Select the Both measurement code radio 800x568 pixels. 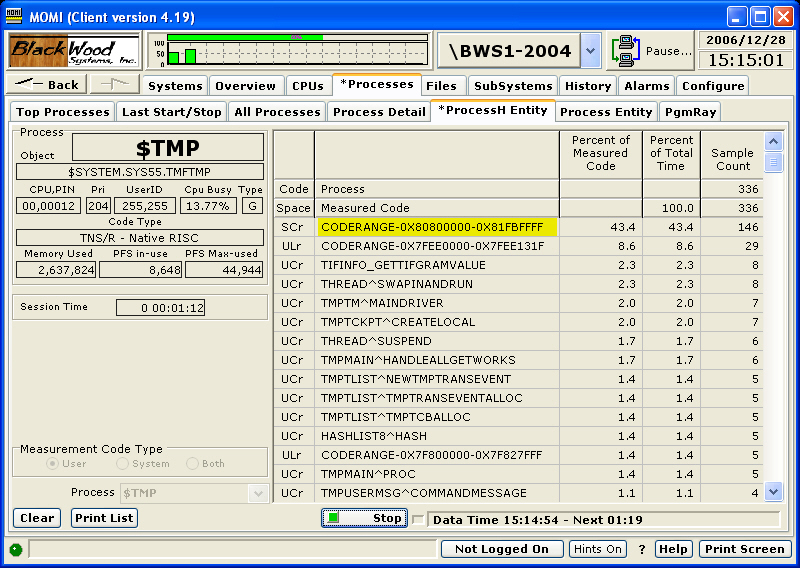[192, 463]
